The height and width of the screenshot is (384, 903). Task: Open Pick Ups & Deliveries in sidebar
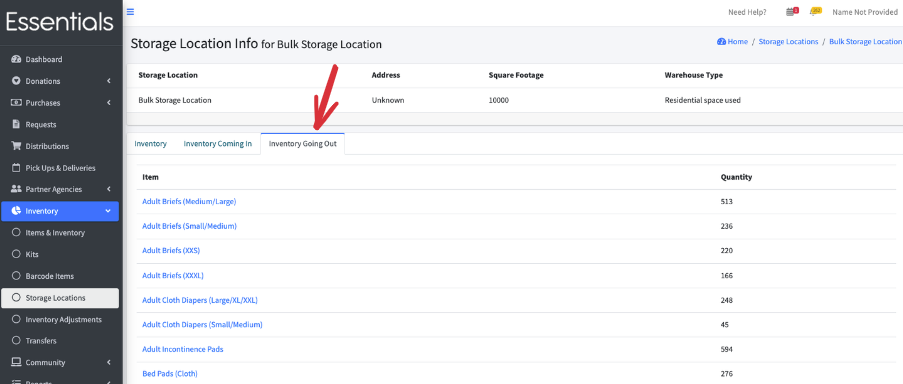coord(60,168)
